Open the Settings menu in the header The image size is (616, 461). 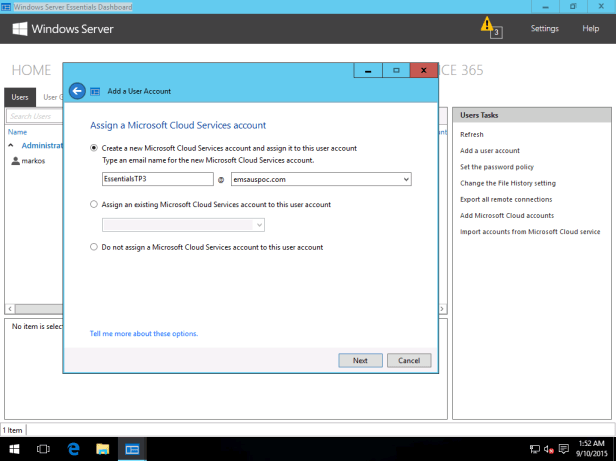544,28
